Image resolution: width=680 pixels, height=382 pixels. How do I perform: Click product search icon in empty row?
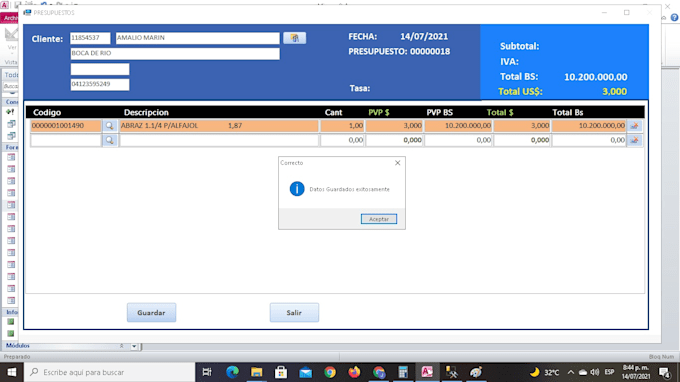[x=109, y=140]
